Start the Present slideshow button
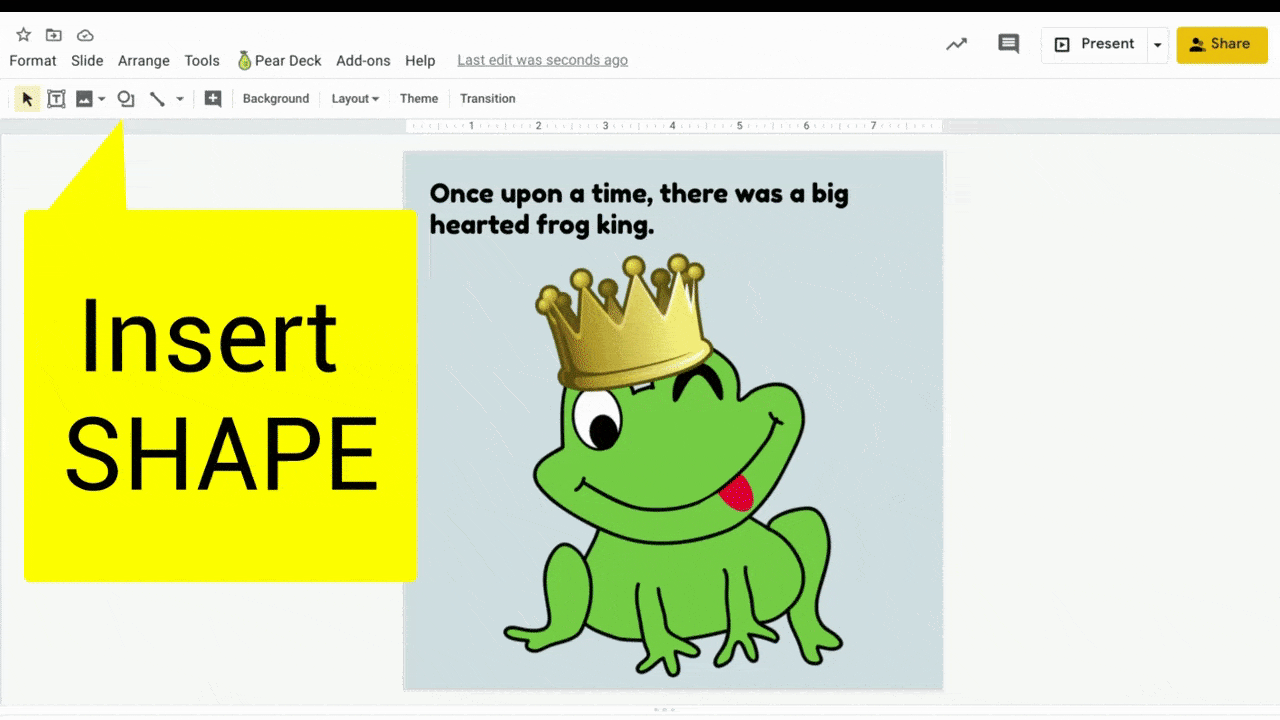The image size is (1280, 720). click(x=1094, y=45)
